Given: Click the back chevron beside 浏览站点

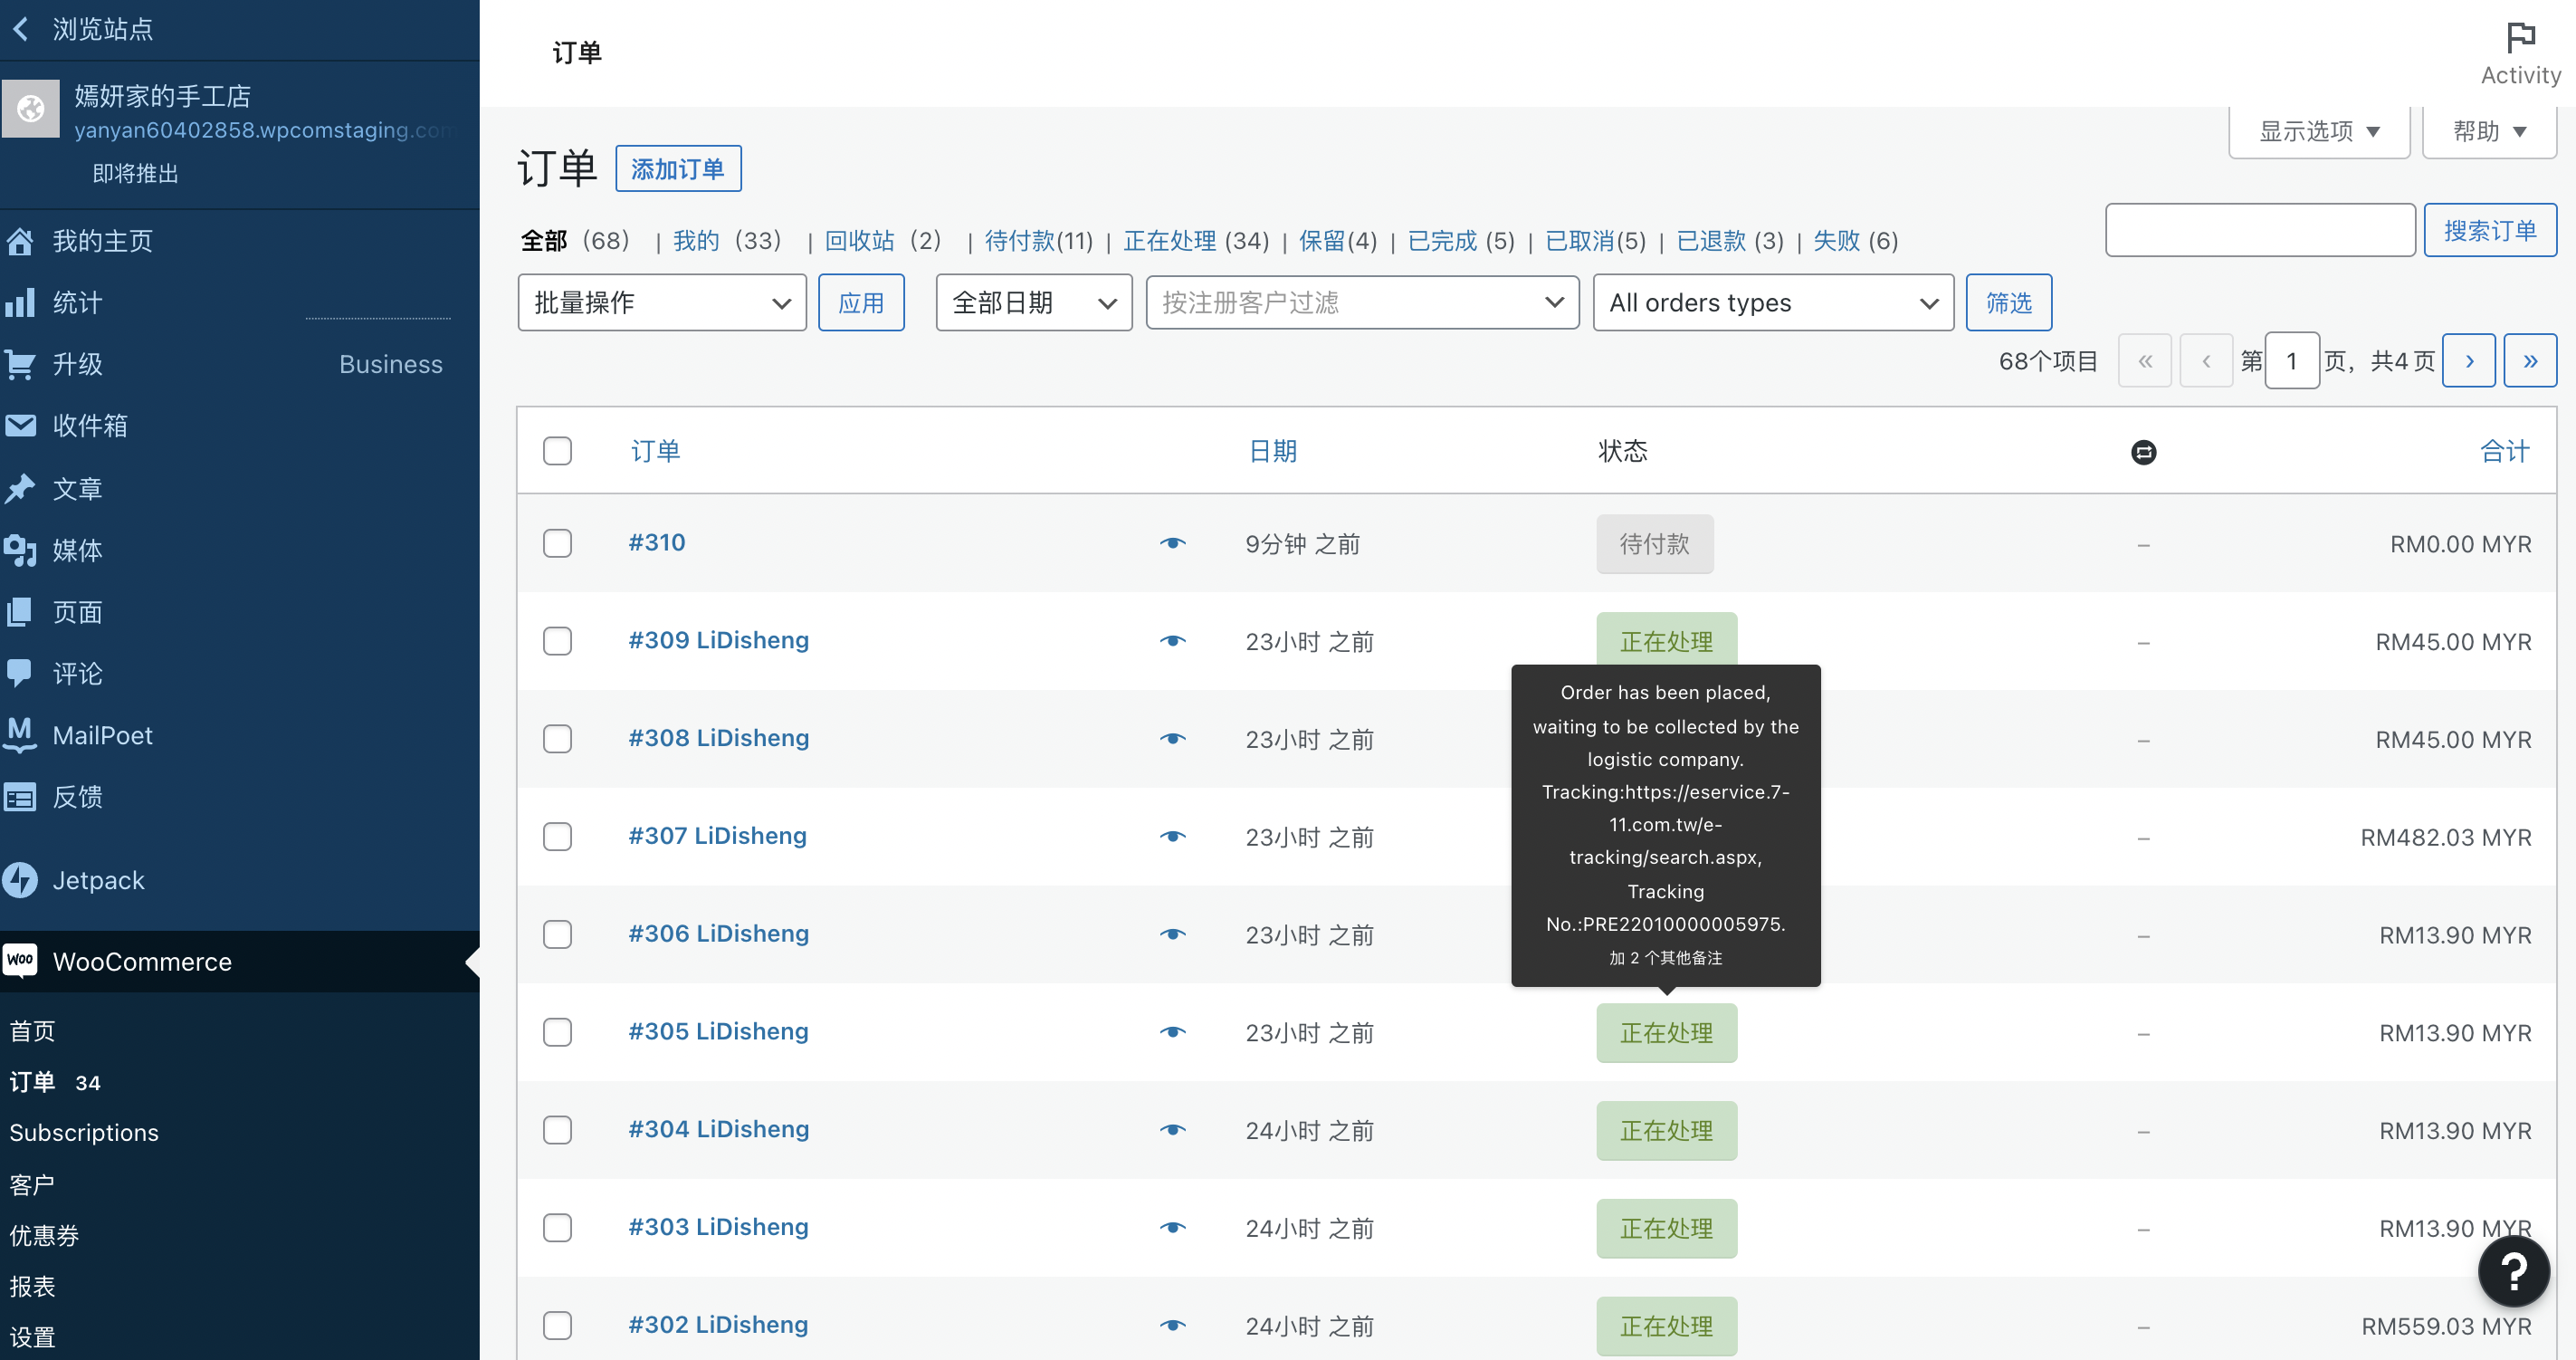Looking at the screenshot, I should tap(20, 29).
